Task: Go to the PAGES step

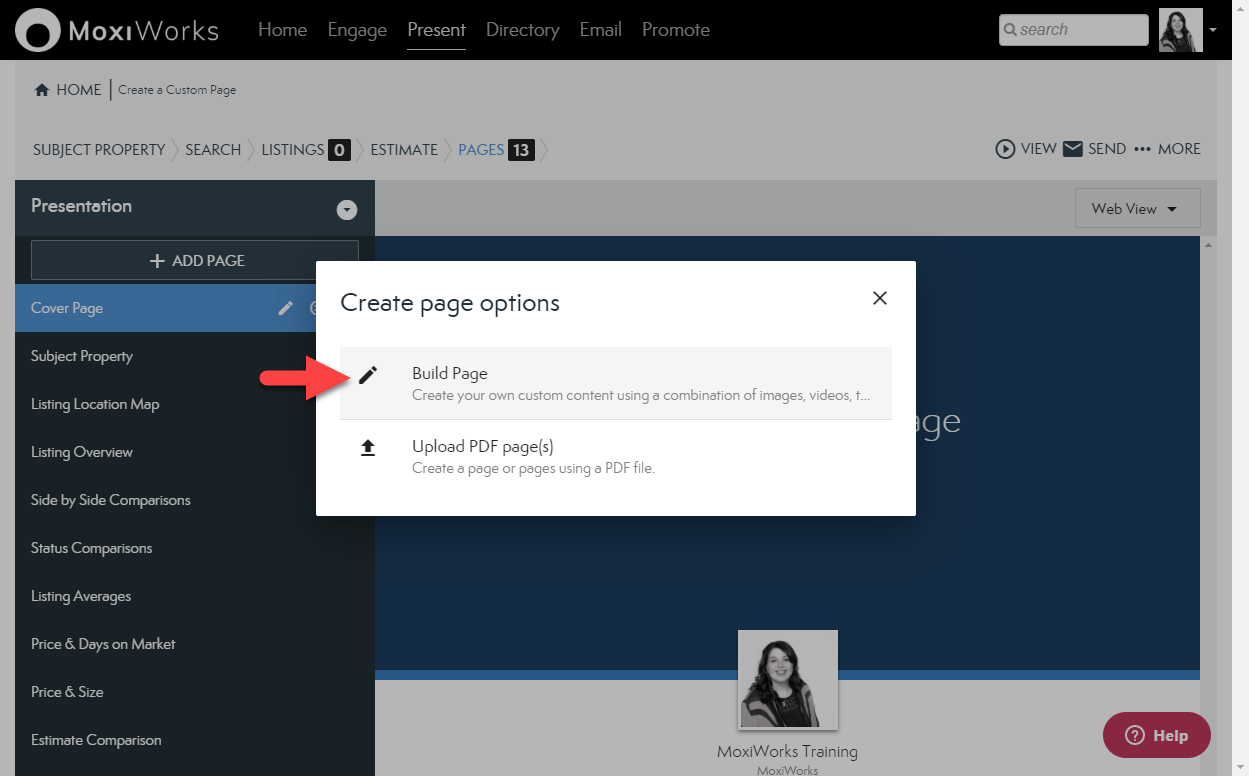Action: [x=496, y=149]
